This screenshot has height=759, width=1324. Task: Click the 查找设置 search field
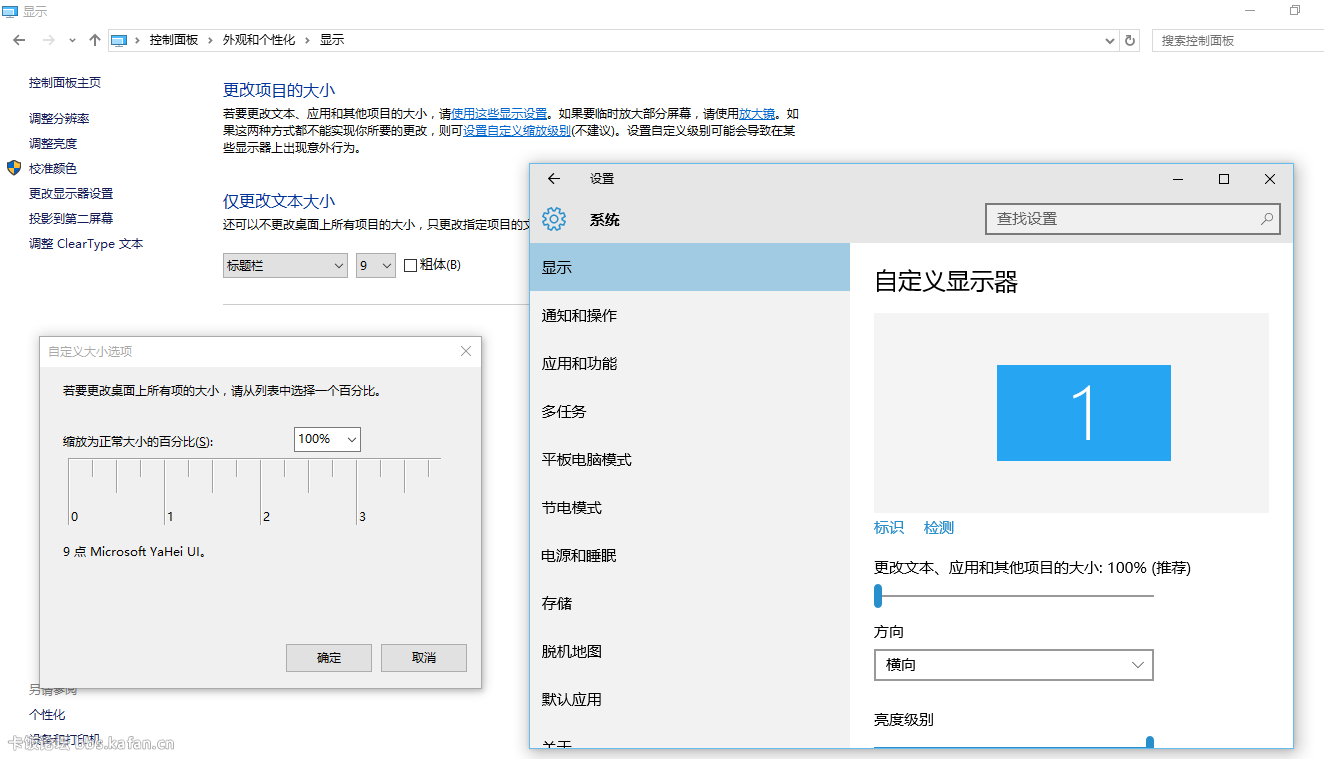(x=1133, y=219)
